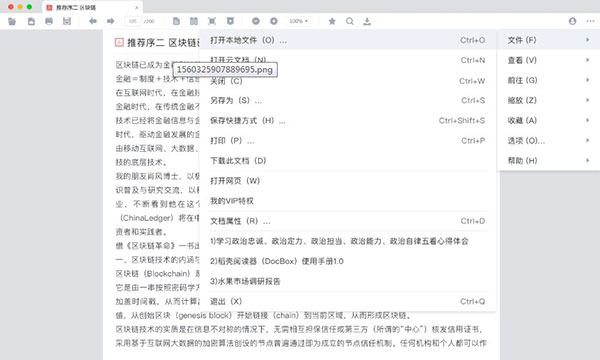Go to the previous page with the left arrow
The width and height of the screenshot is (600, 360).
click(x=93, y=21)
